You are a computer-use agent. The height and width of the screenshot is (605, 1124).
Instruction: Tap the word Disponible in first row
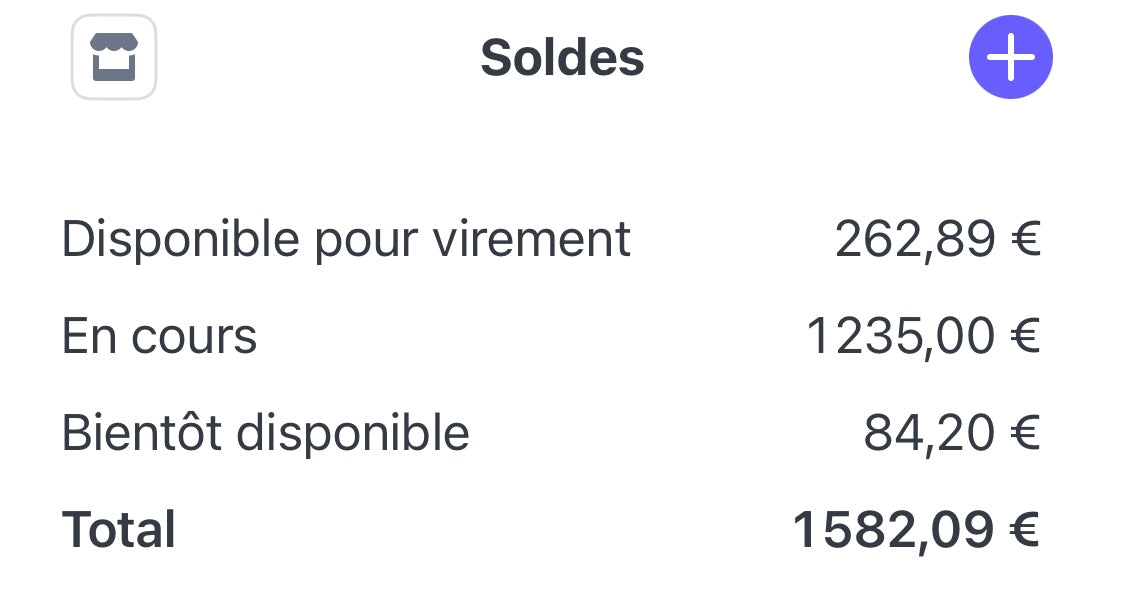[x=181, y=240]
